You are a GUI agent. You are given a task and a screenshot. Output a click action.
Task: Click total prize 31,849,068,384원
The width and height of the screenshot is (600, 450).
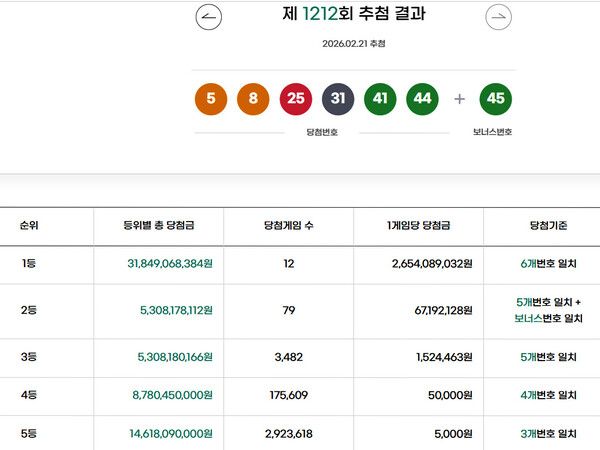coord(170,264)
